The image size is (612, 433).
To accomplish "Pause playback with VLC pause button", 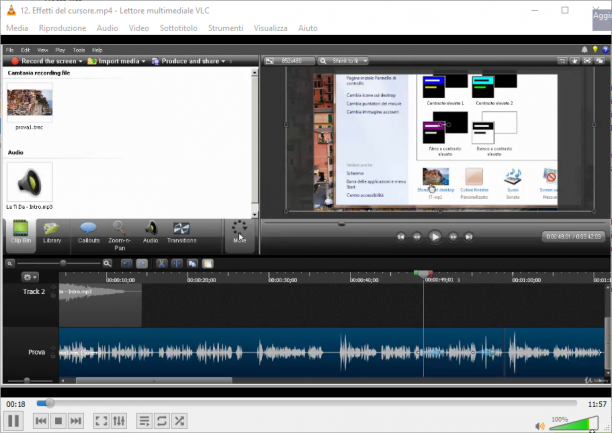I will [14, 421].
